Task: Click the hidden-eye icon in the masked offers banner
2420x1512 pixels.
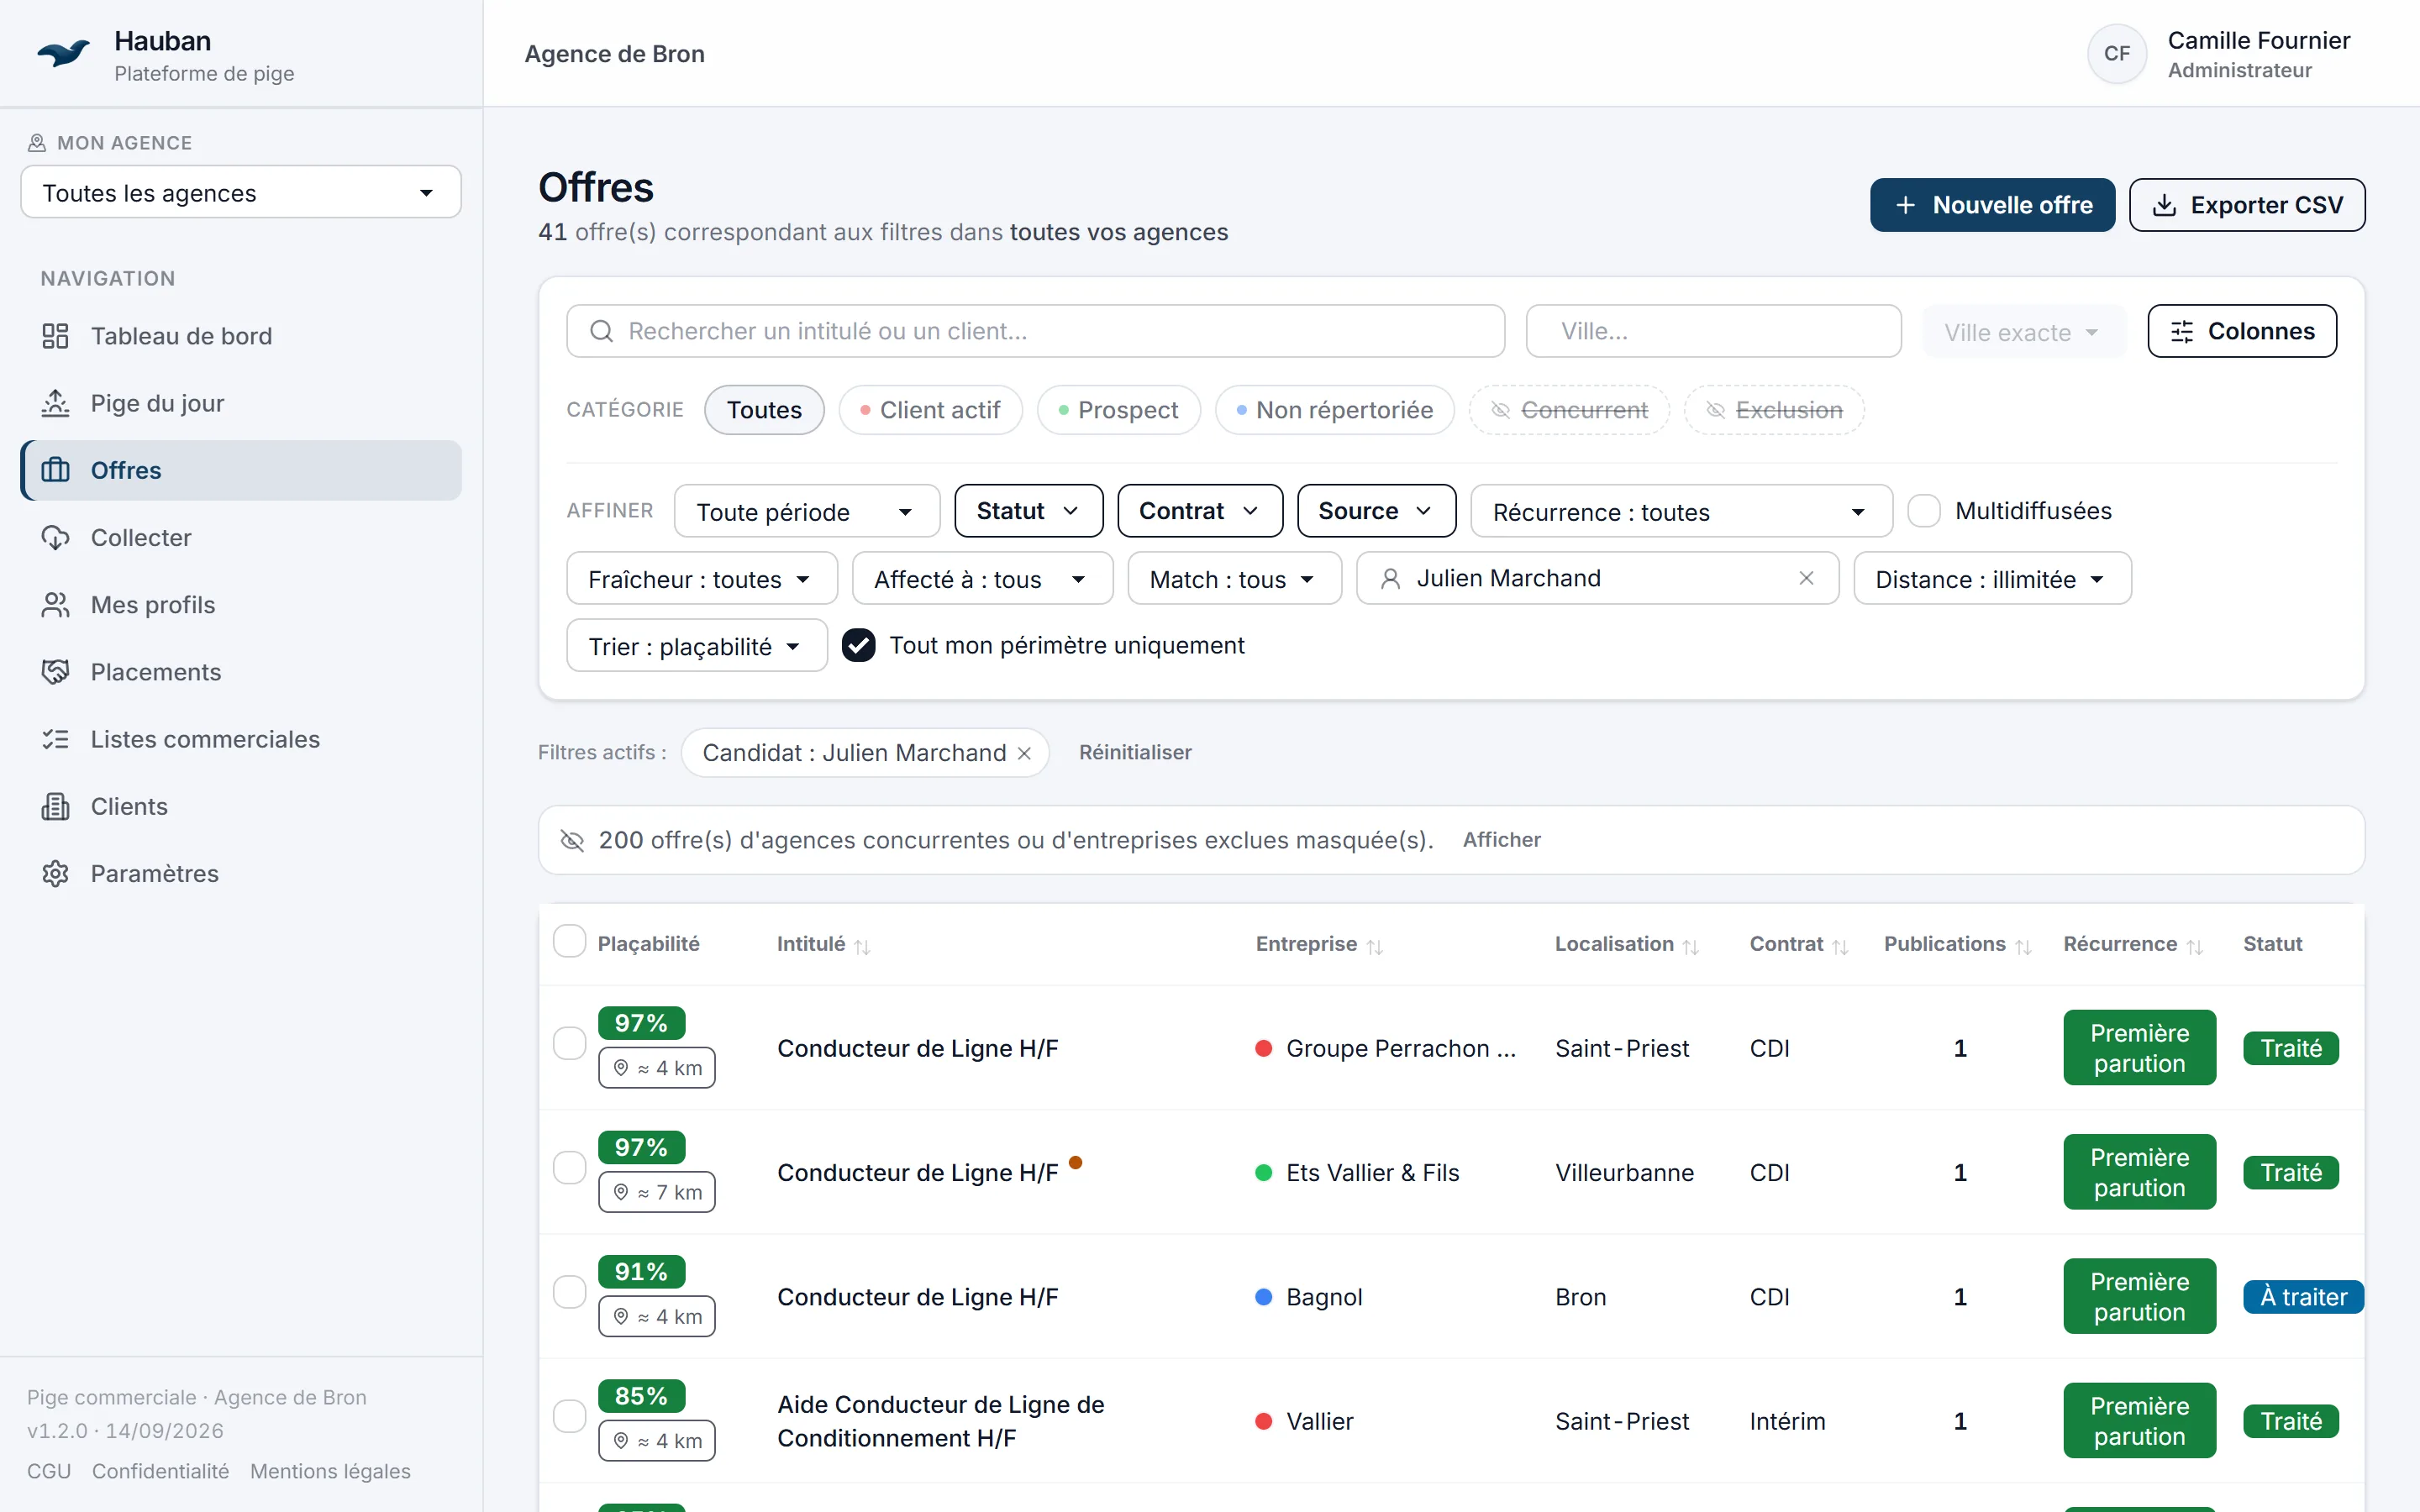Action: pos(572,840)
